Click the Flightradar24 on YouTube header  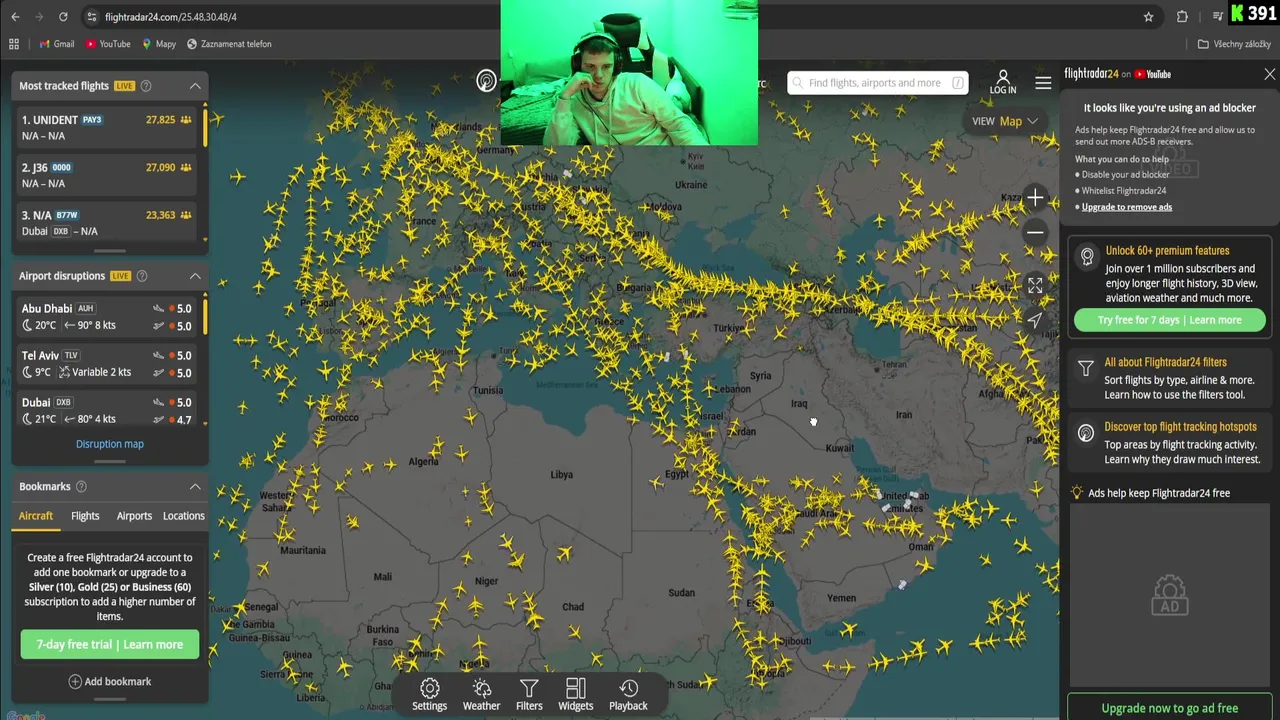[x=1117, y=74]
